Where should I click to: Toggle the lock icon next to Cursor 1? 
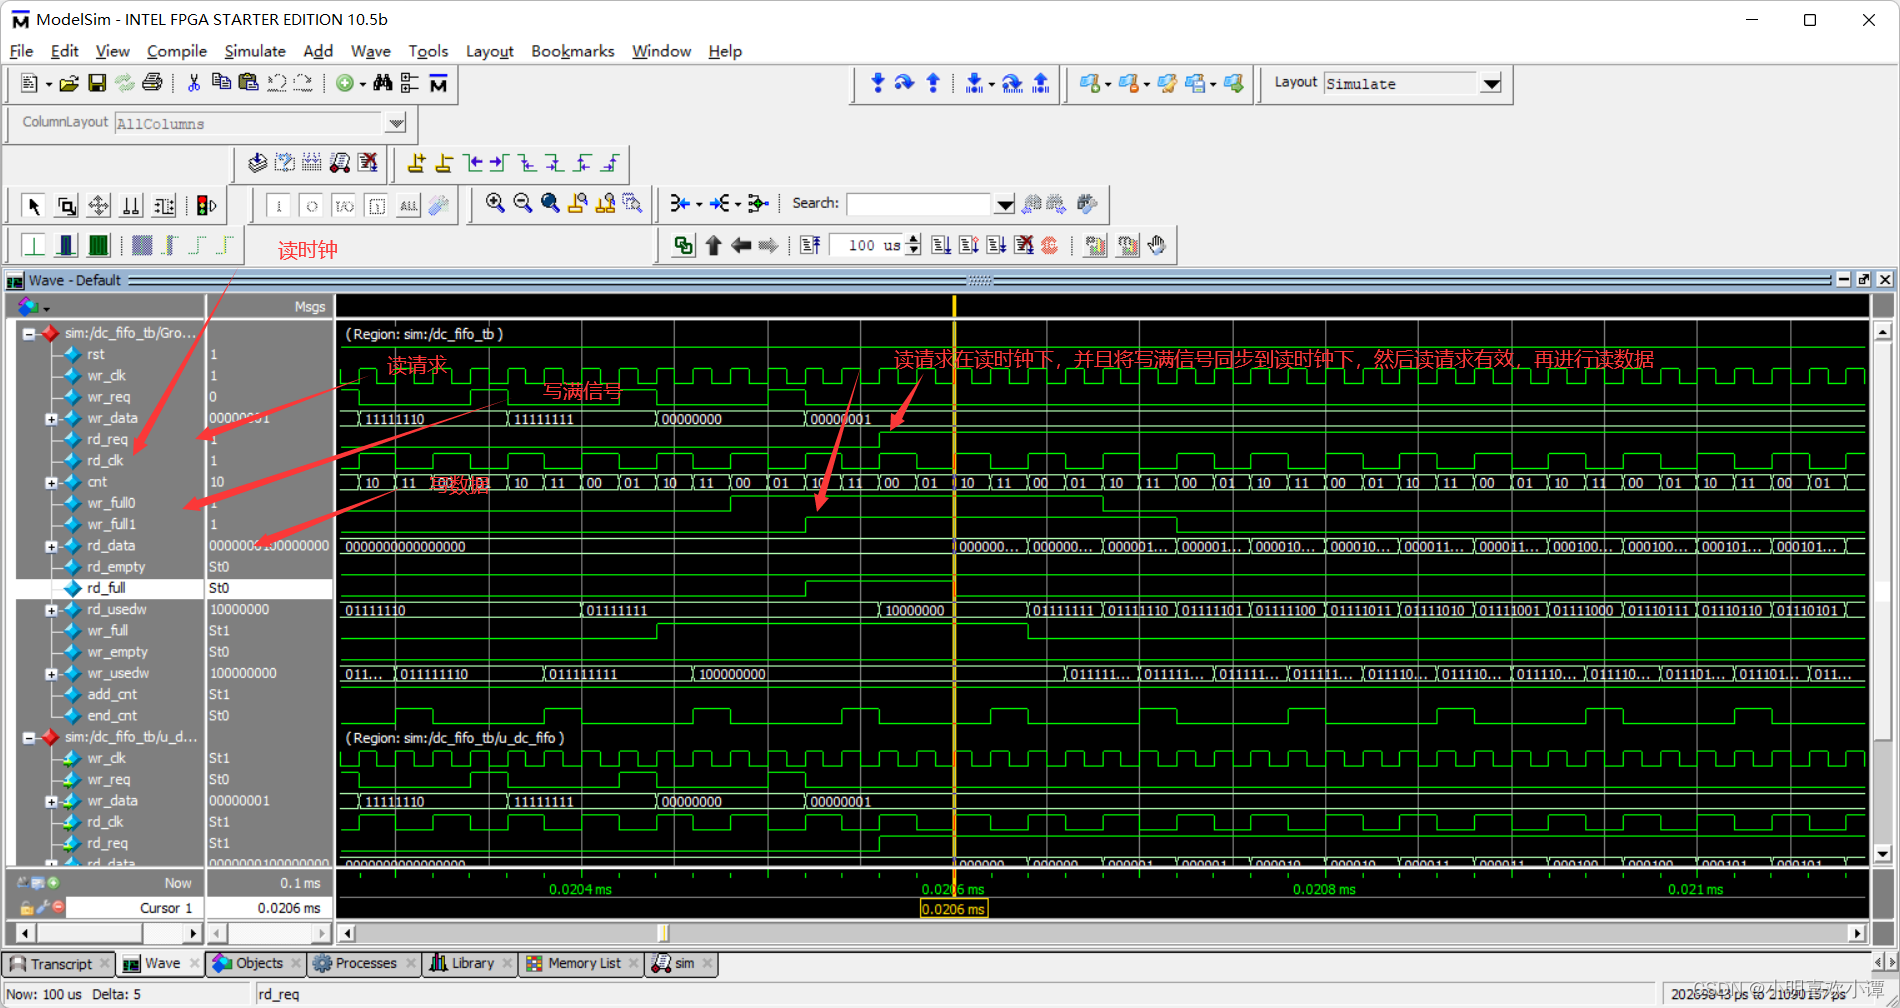(26, 907)
